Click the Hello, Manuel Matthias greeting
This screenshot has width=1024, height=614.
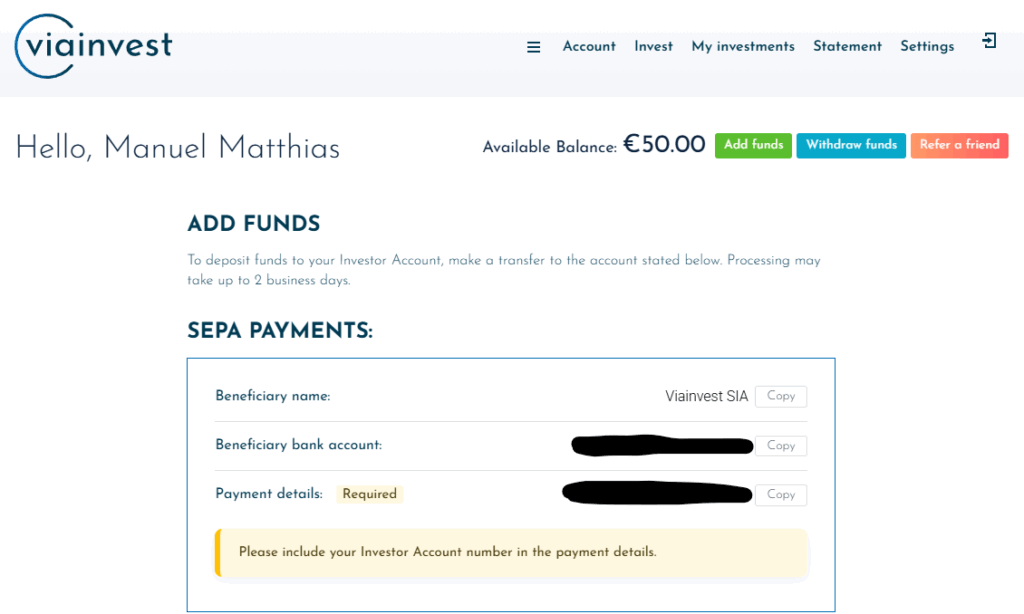pos(178,149)
